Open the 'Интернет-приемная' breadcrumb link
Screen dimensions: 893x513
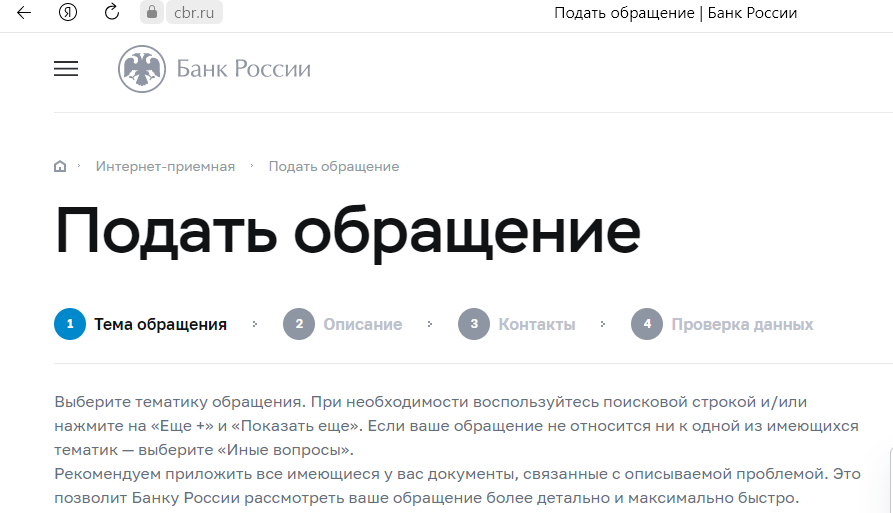165,166
